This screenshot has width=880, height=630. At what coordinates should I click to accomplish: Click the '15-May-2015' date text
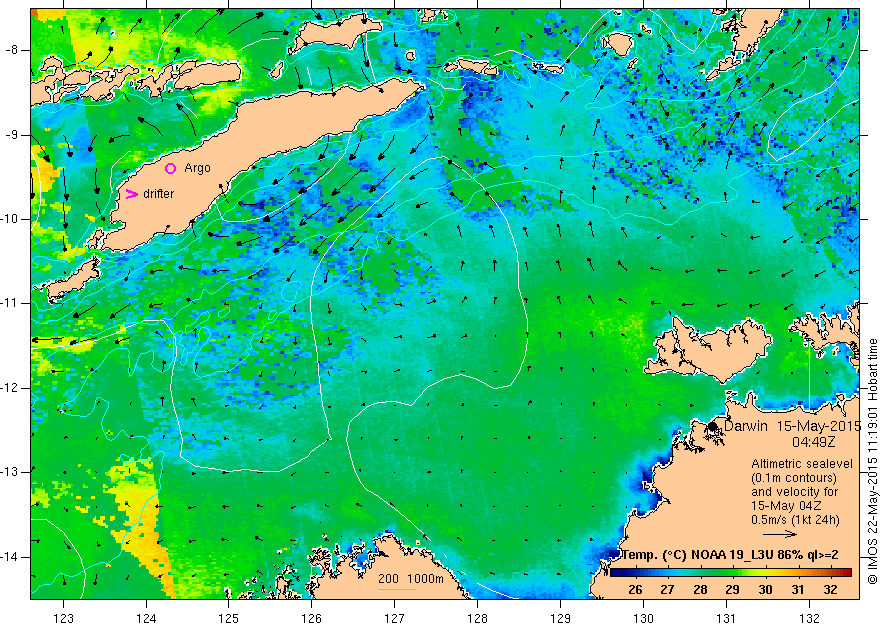(819, 426)
